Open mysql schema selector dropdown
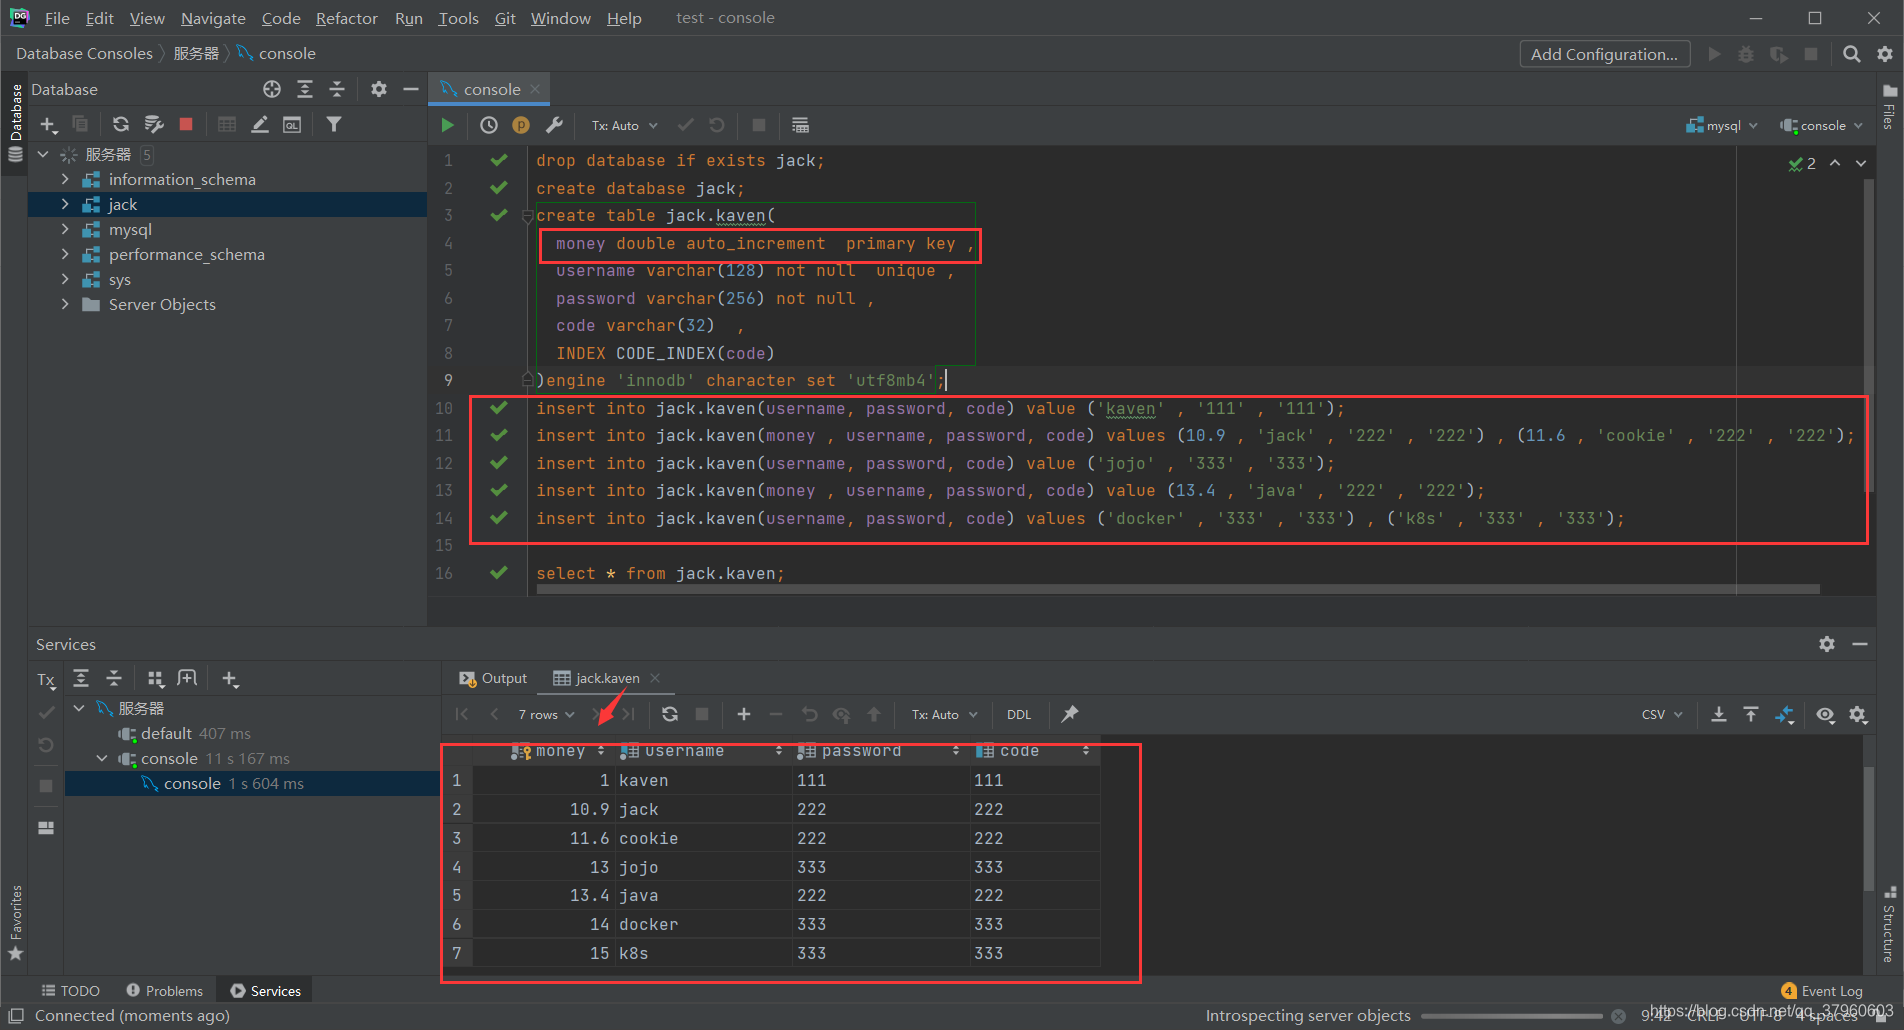This screenshot has height=1030, width=1904. pos(1722,125)
